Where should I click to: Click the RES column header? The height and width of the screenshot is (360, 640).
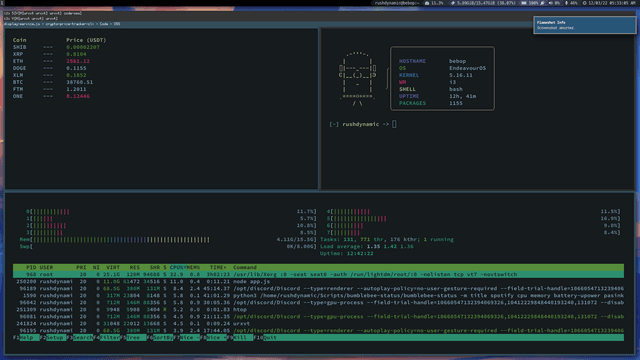coord(134,267)
